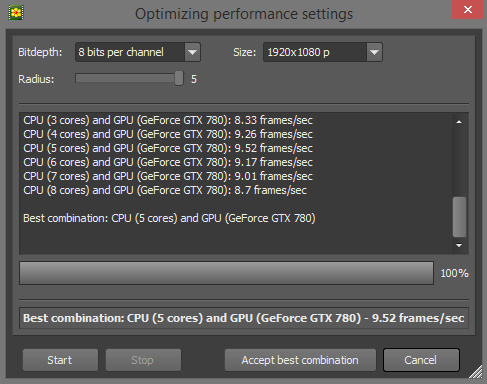This screenshot has height=384, width=487.
Task: Click the 1920x1080 p size field
Action: [x=323, y=52]
